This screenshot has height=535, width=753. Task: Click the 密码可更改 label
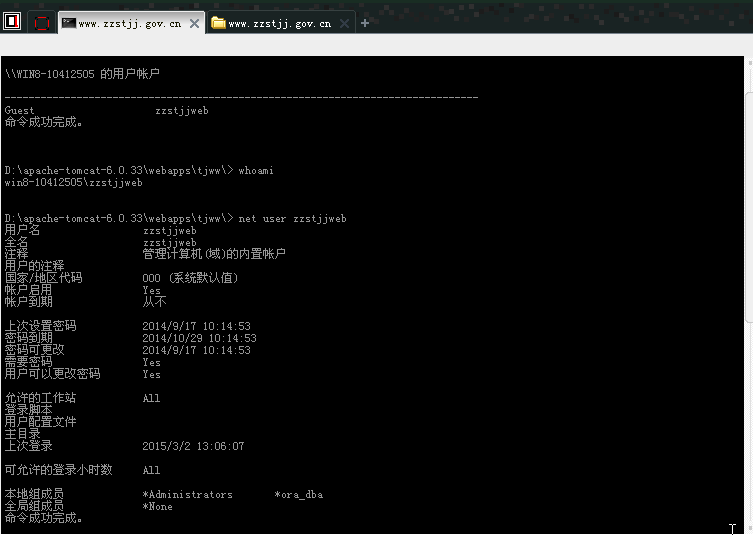pyautogui.click(x=34, y=350)
